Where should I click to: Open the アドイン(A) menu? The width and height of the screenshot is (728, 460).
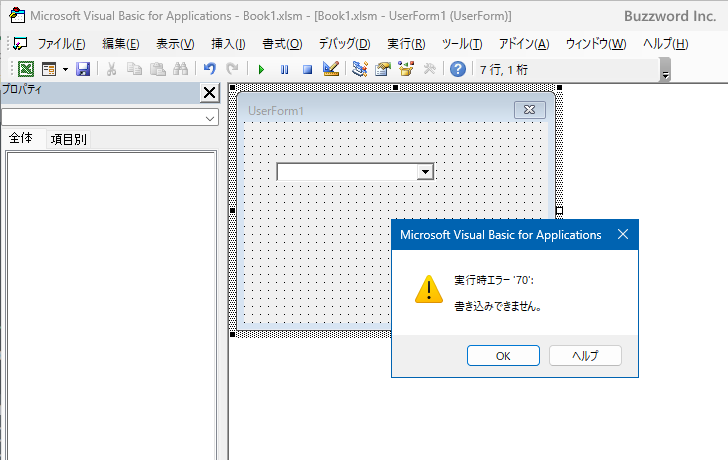point(524,44)
